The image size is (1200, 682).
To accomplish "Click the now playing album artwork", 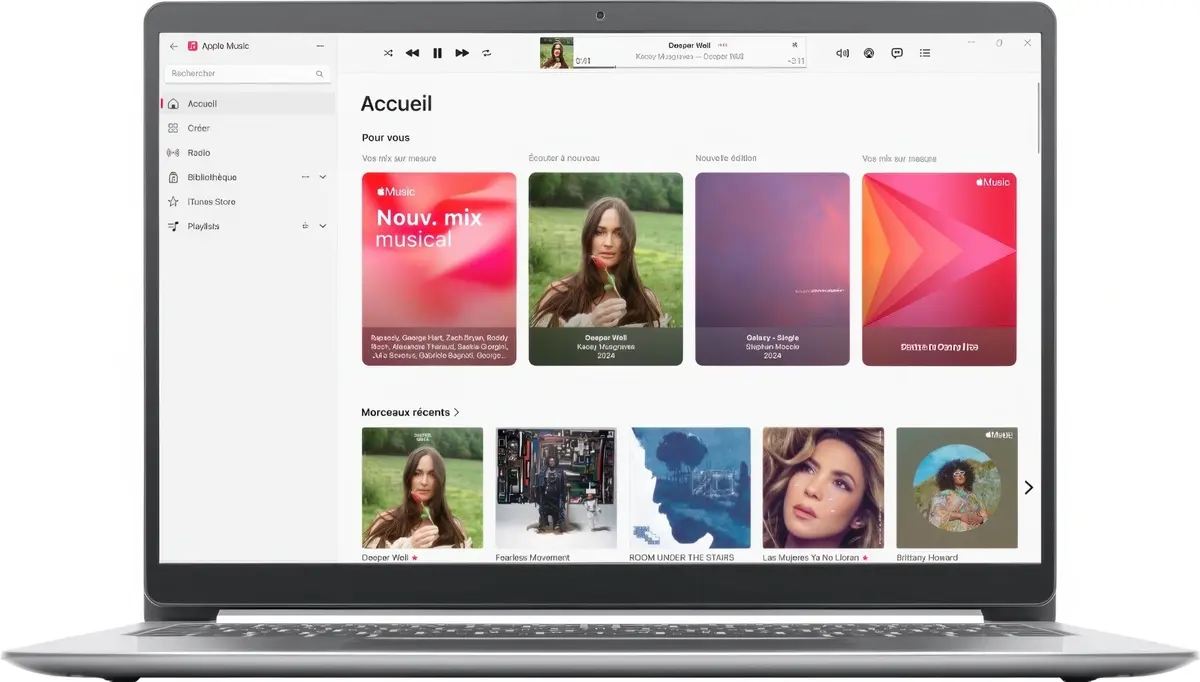I will (555, 53).
